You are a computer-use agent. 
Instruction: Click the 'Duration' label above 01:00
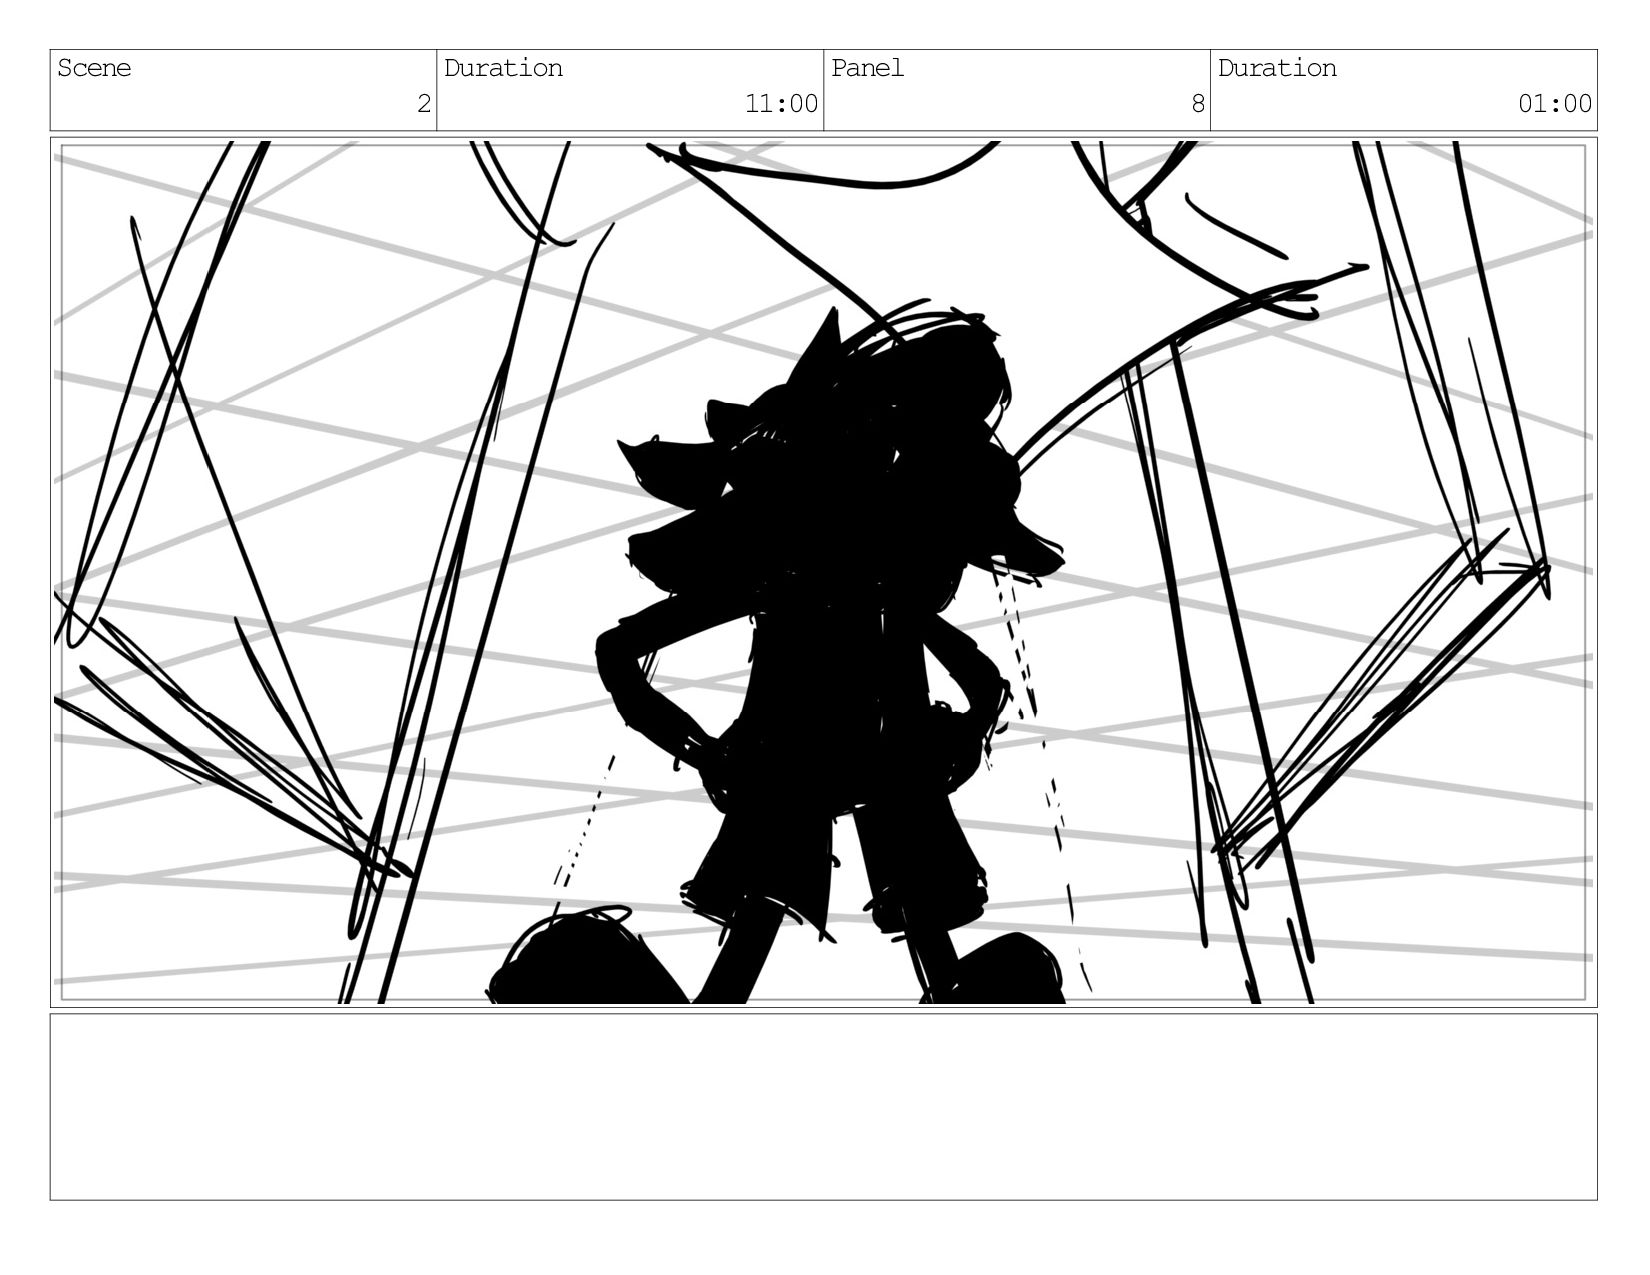point(1277,68)
